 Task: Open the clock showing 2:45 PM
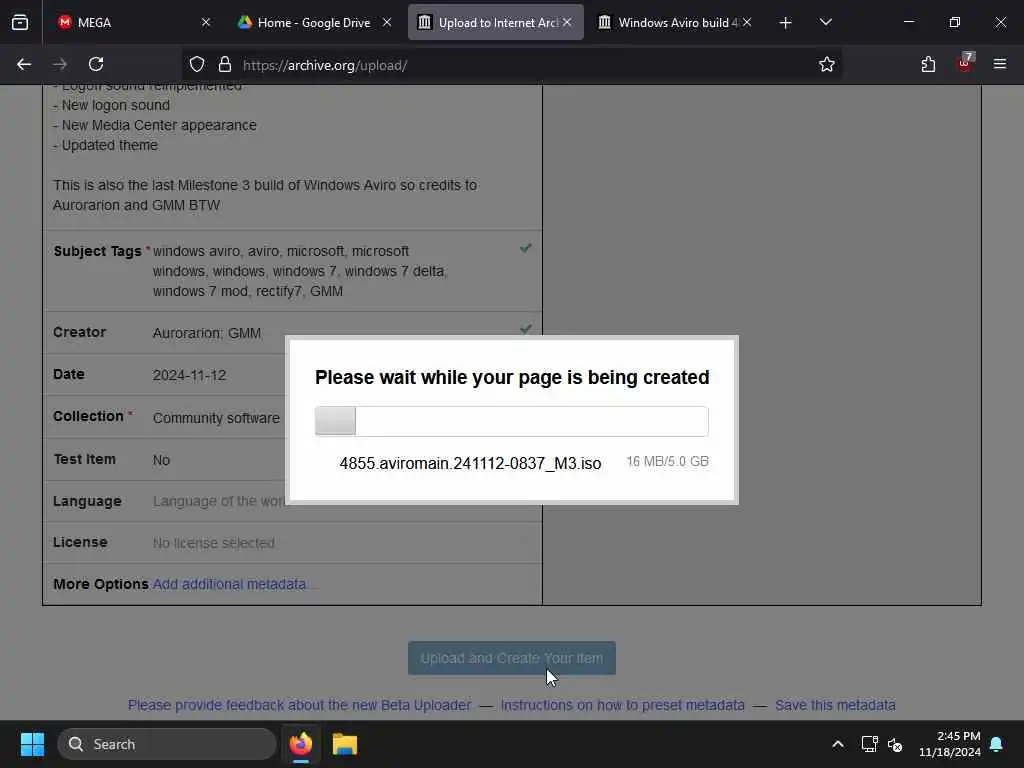tap(950, 744)
